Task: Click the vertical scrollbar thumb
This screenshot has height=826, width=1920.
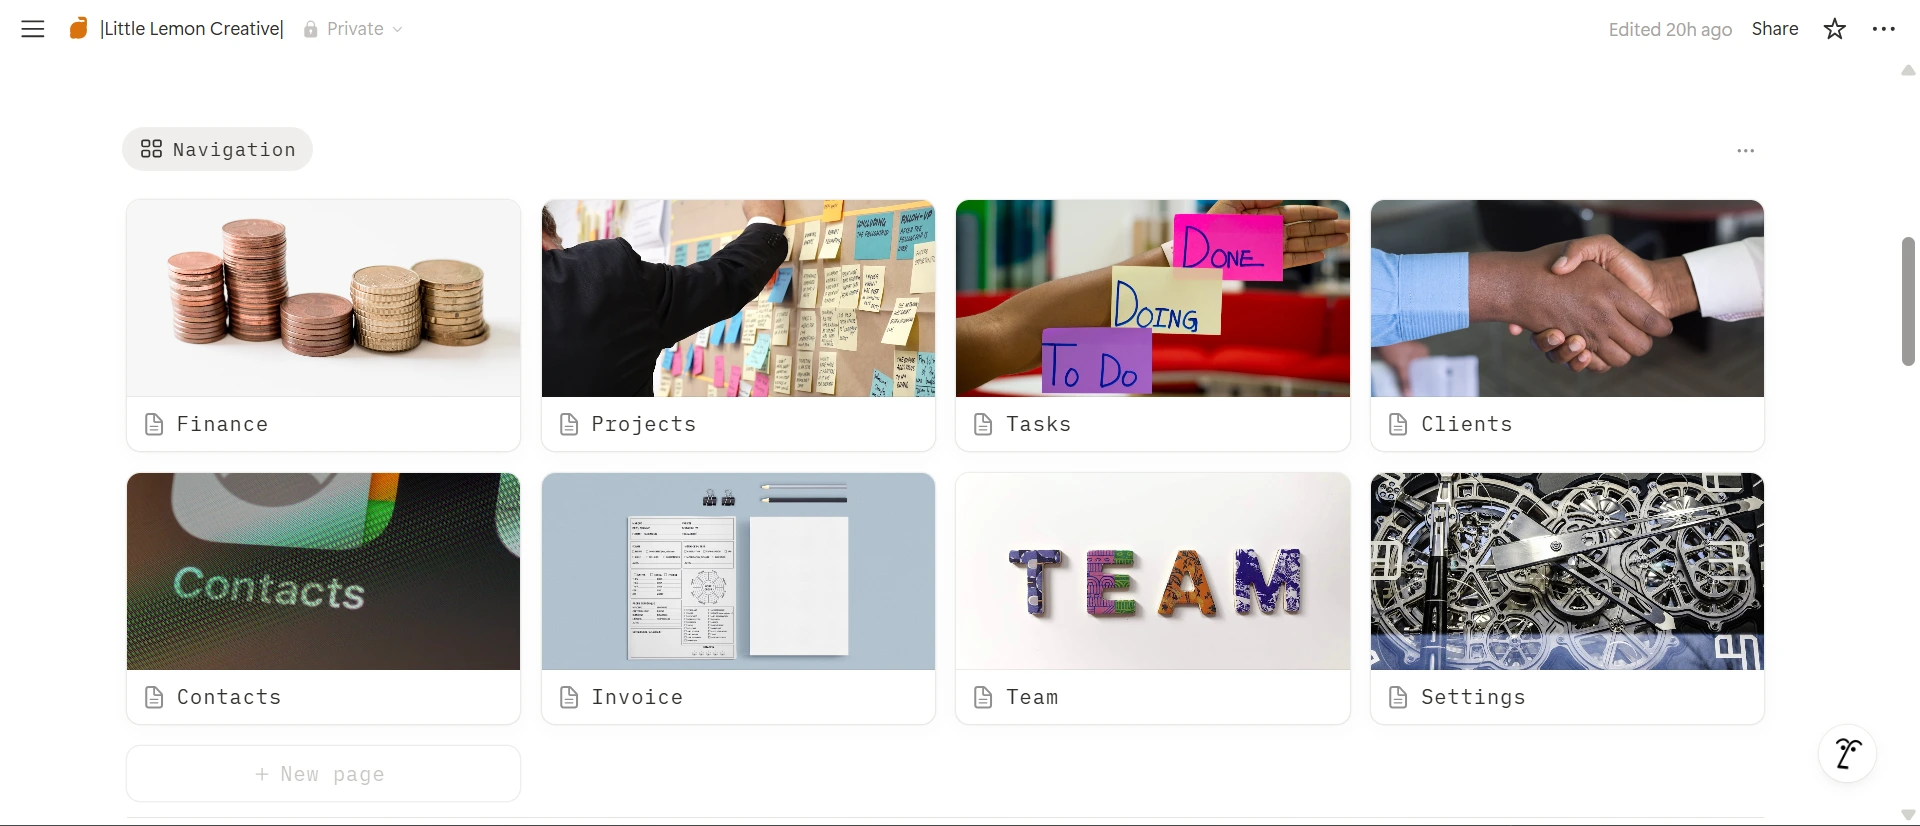Action: point(1908,301)
